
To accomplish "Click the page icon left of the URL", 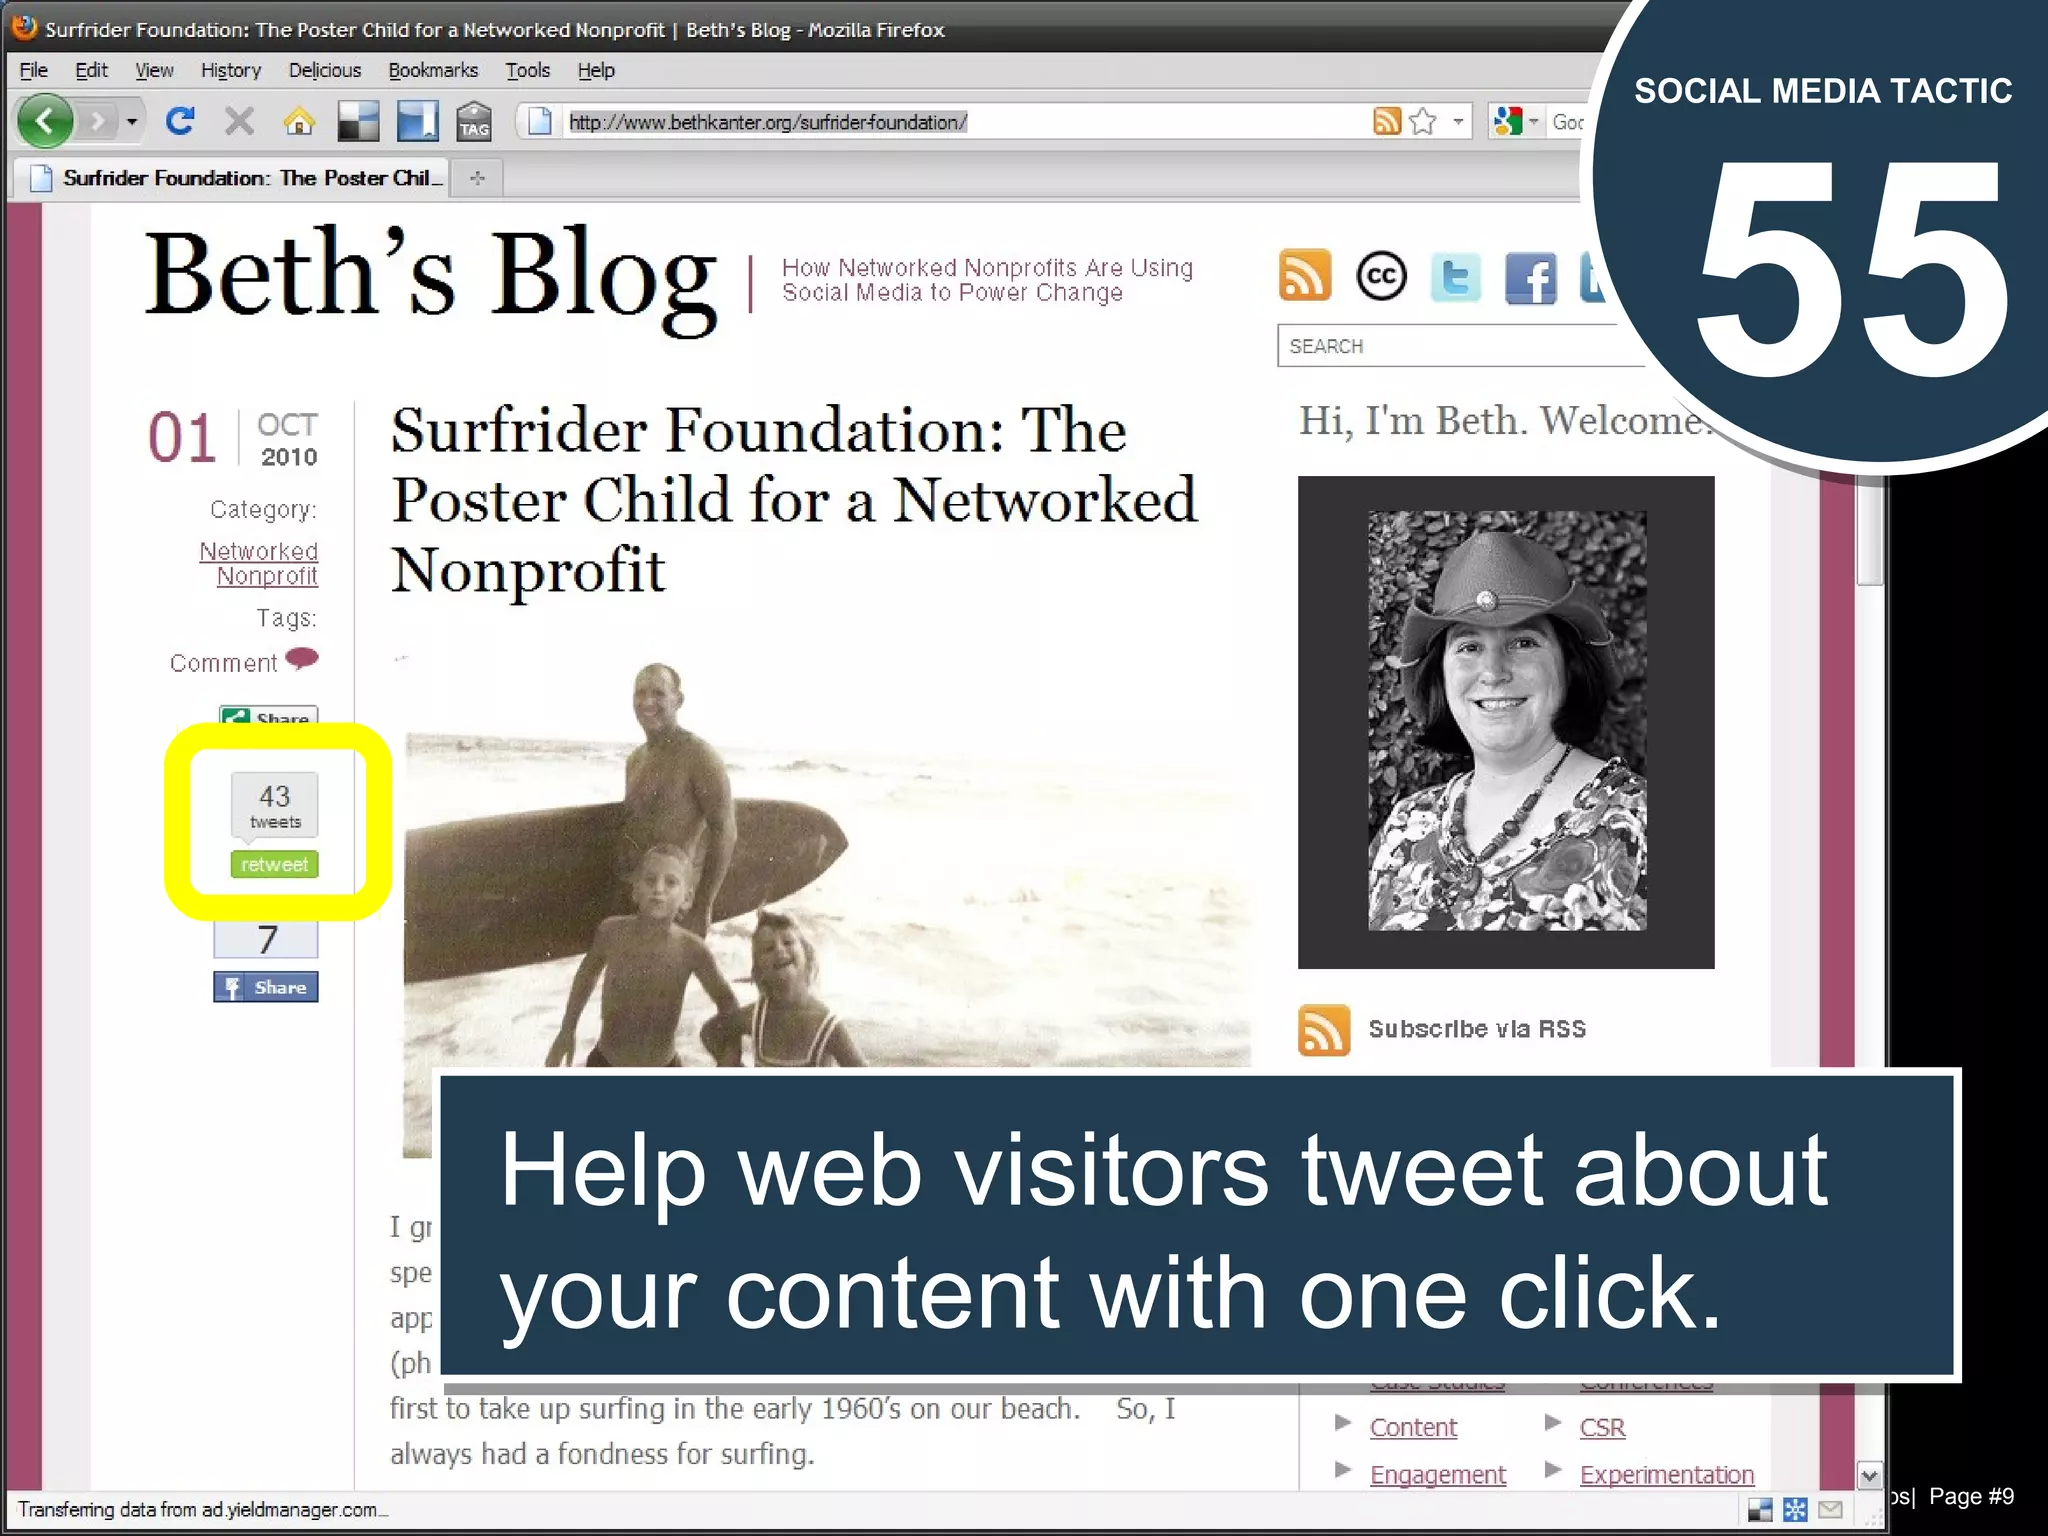I will (x=540, y=122).
